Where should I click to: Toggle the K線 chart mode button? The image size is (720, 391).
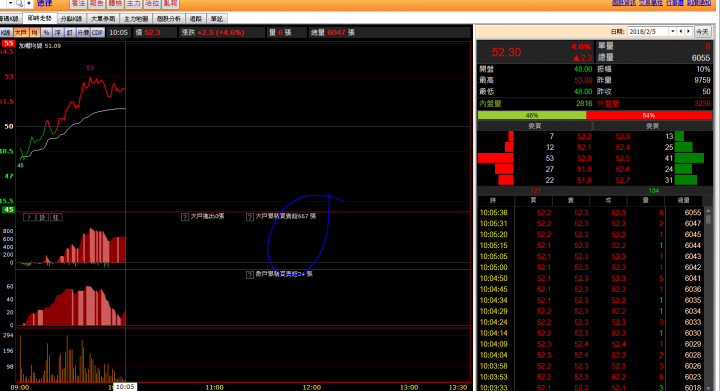[x=6, y=33]
